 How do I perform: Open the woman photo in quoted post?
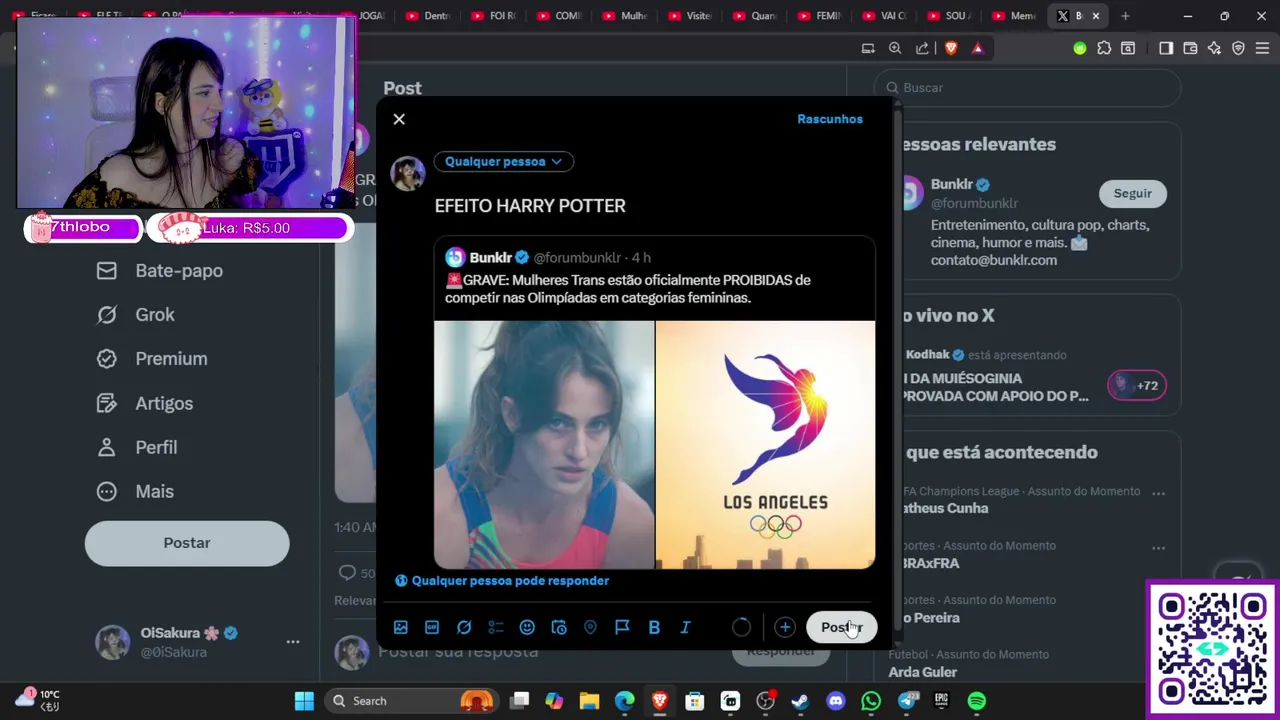click(x=544, y=444)
